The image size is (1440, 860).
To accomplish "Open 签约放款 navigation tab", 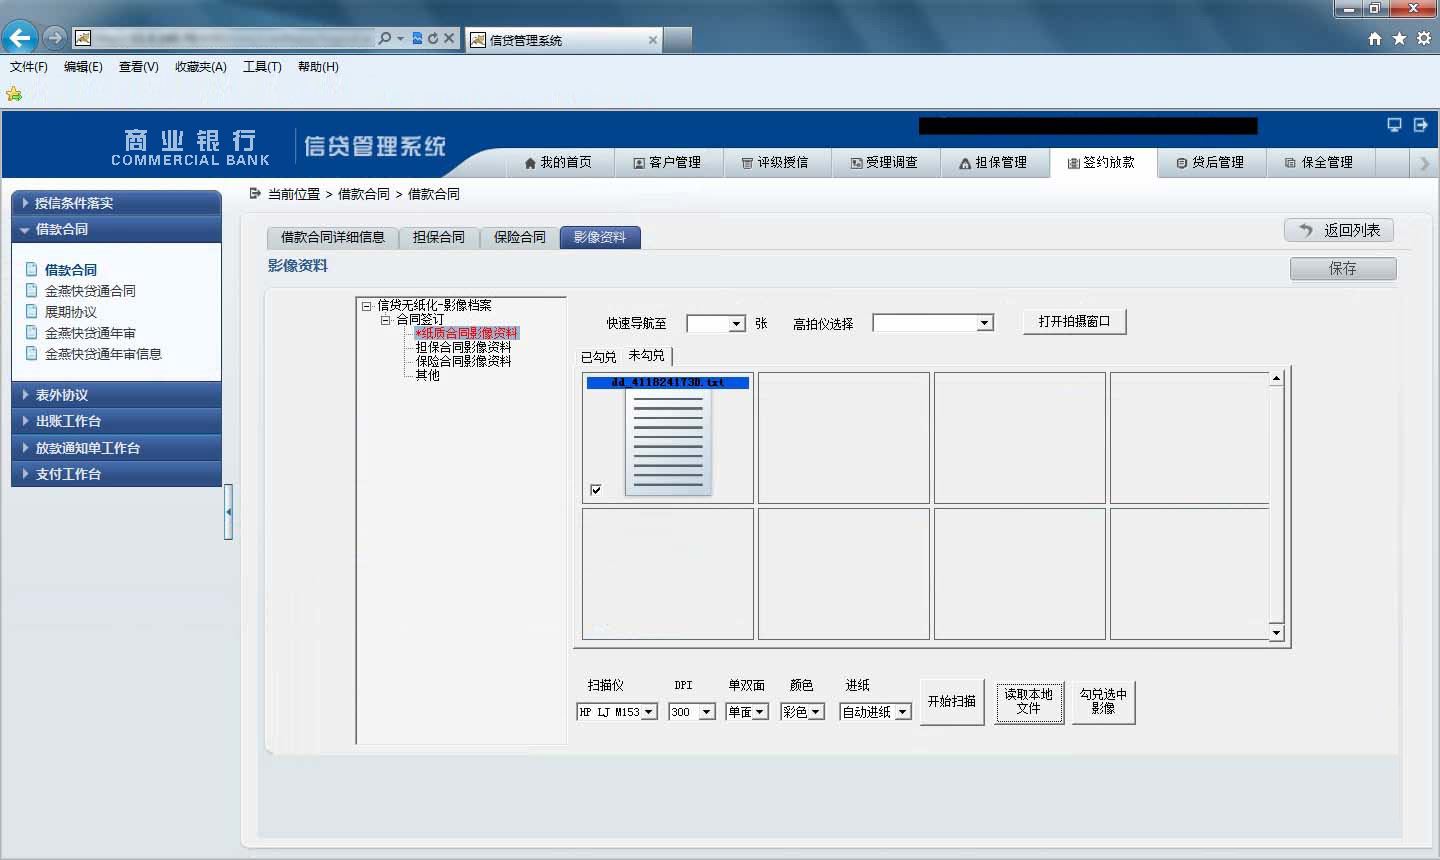I will click(1102, 162).
